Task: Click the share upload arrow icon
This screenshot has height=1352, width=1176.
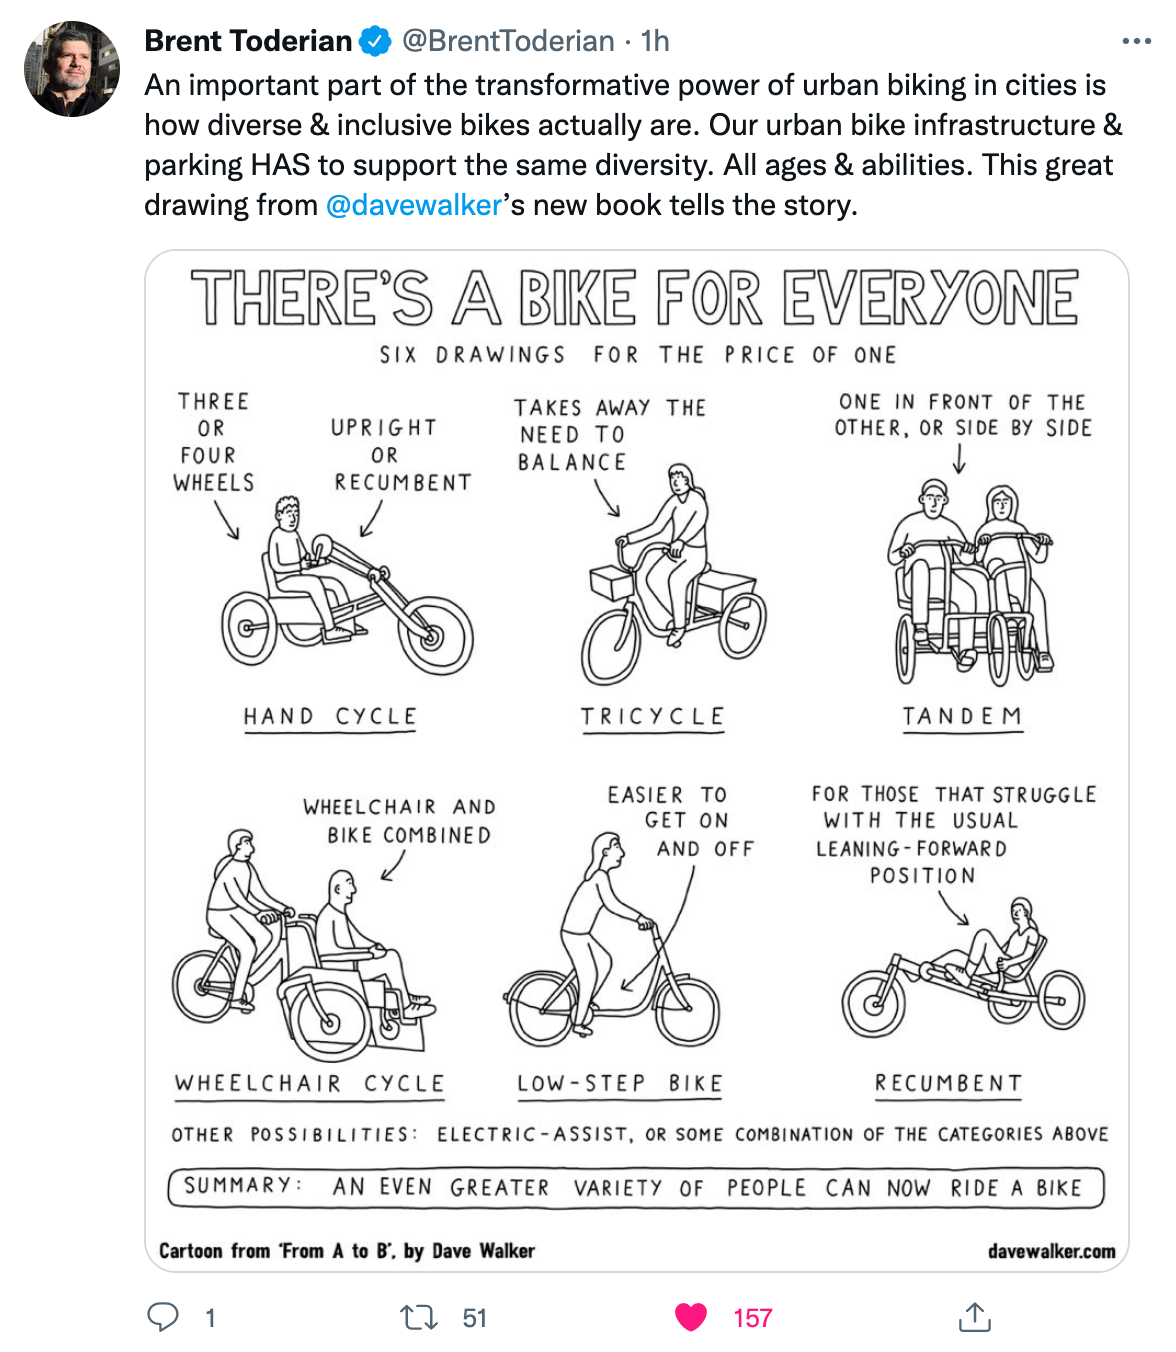Action: (974, 1317)
